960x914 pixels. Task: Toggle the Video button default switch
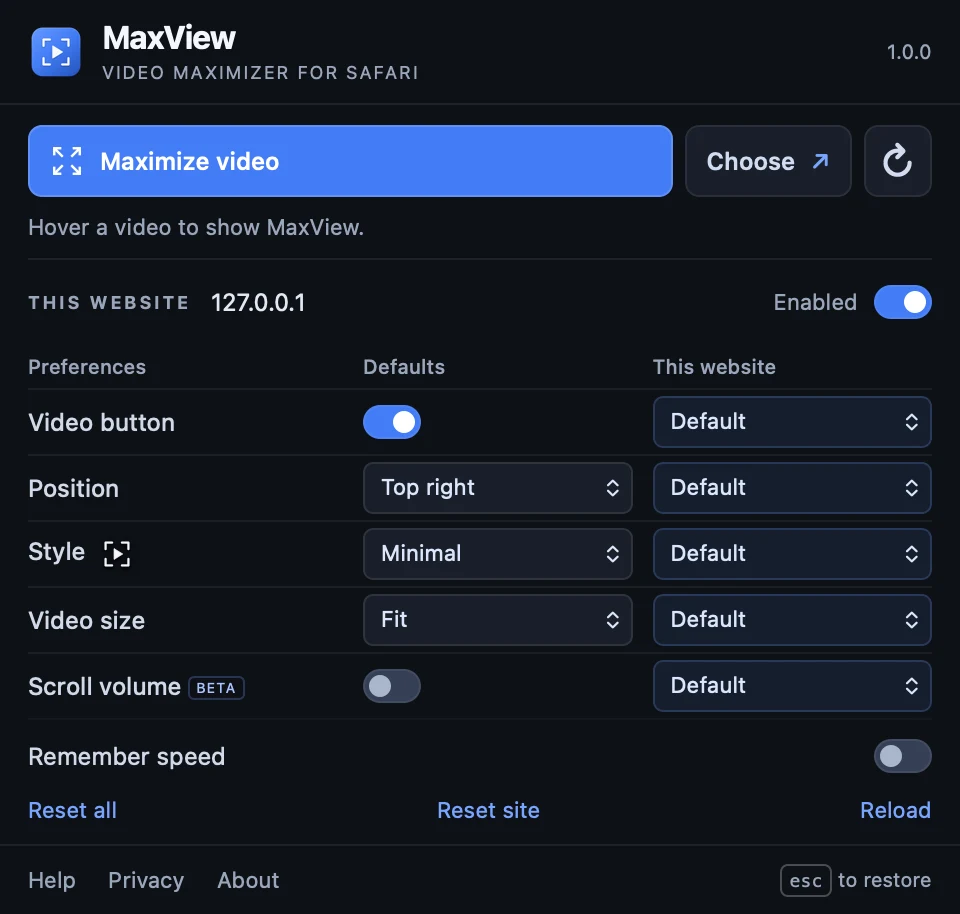(392, 422)
